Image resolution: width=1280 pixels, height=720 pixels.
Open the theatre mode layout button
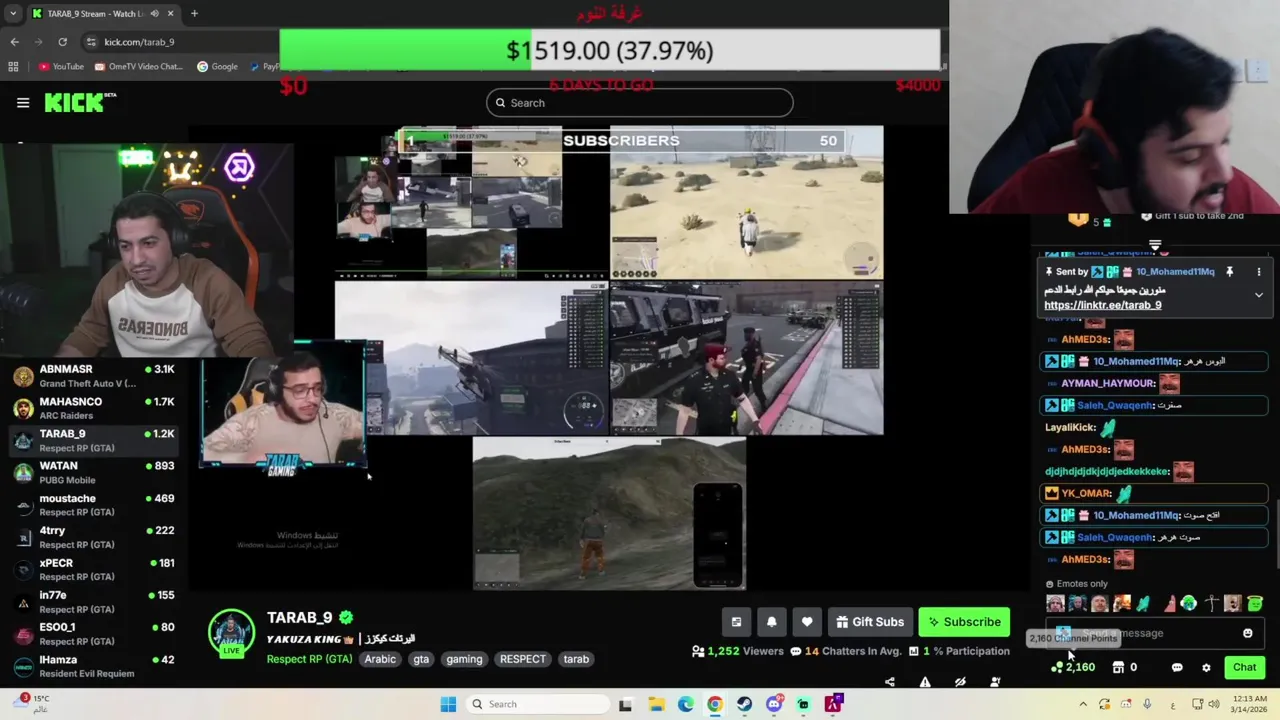[x=736, y=622]
